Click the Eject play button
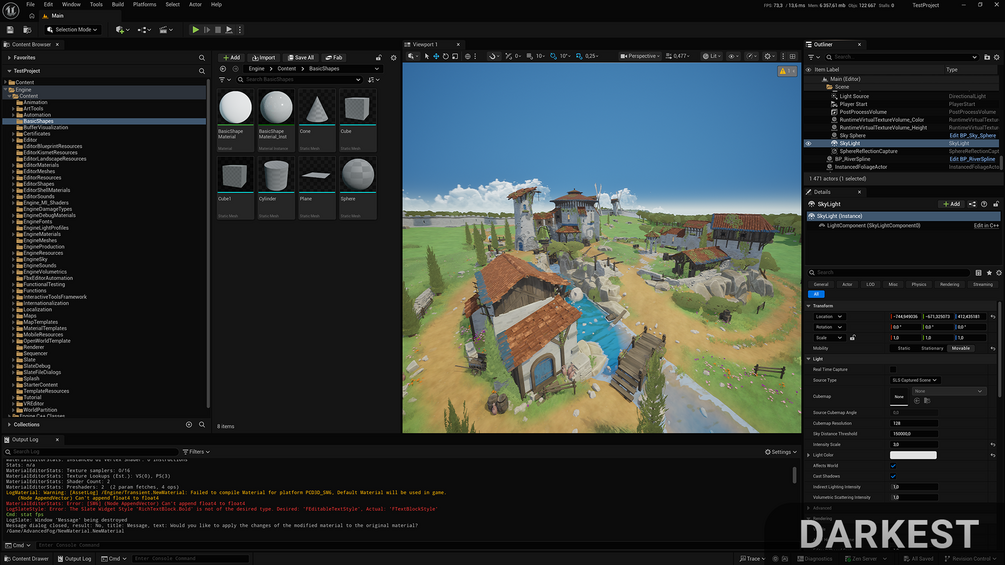Image resolution: width=1005 pixels, height=565 pixels. pos(229,29)
